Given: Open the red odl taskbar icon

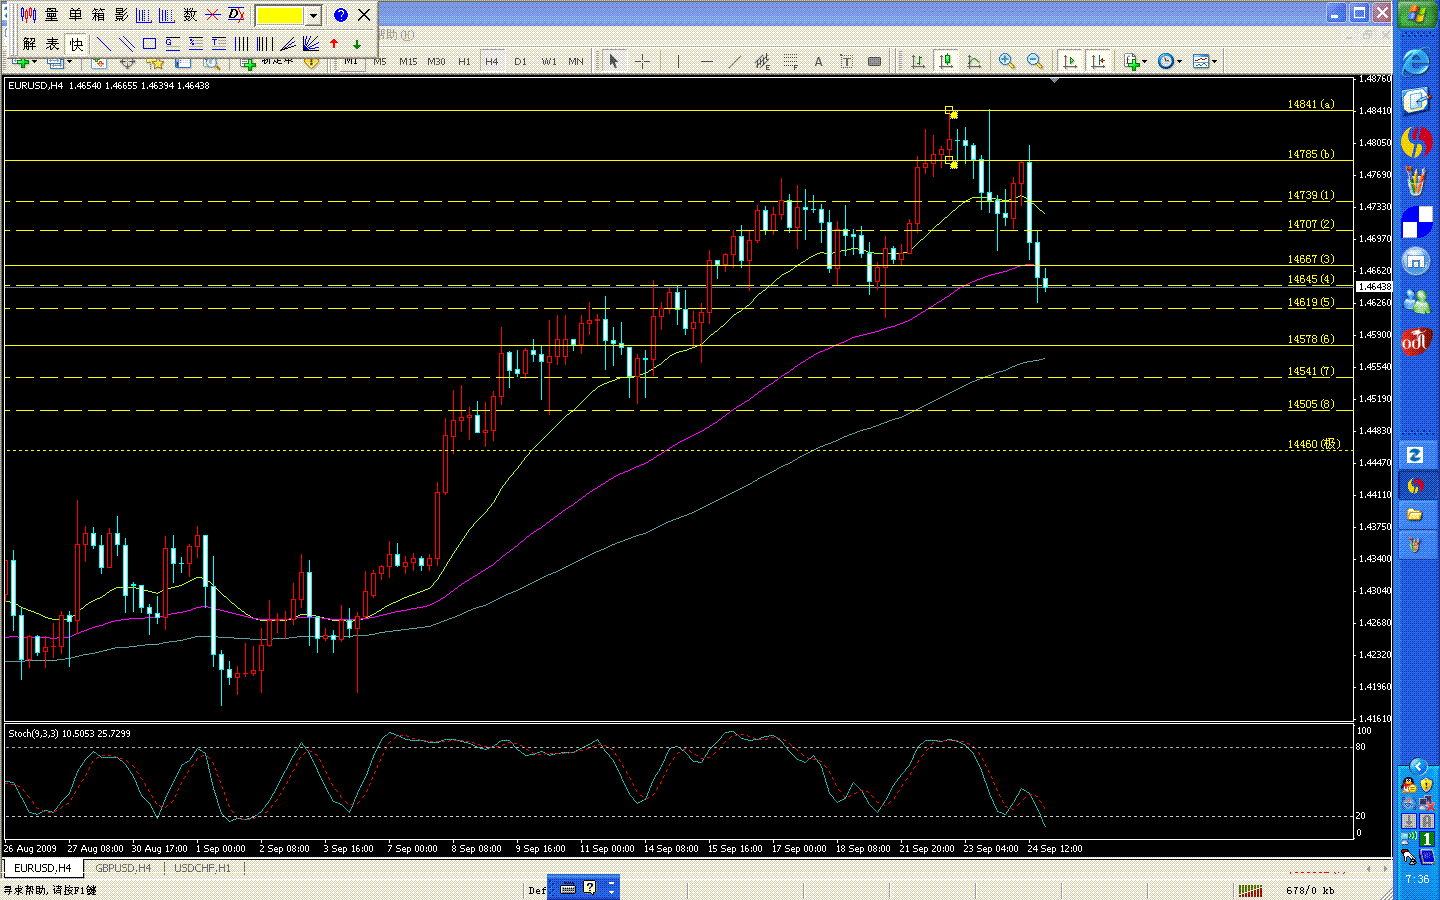Looking at the screenshot, I should (1416, 341).
